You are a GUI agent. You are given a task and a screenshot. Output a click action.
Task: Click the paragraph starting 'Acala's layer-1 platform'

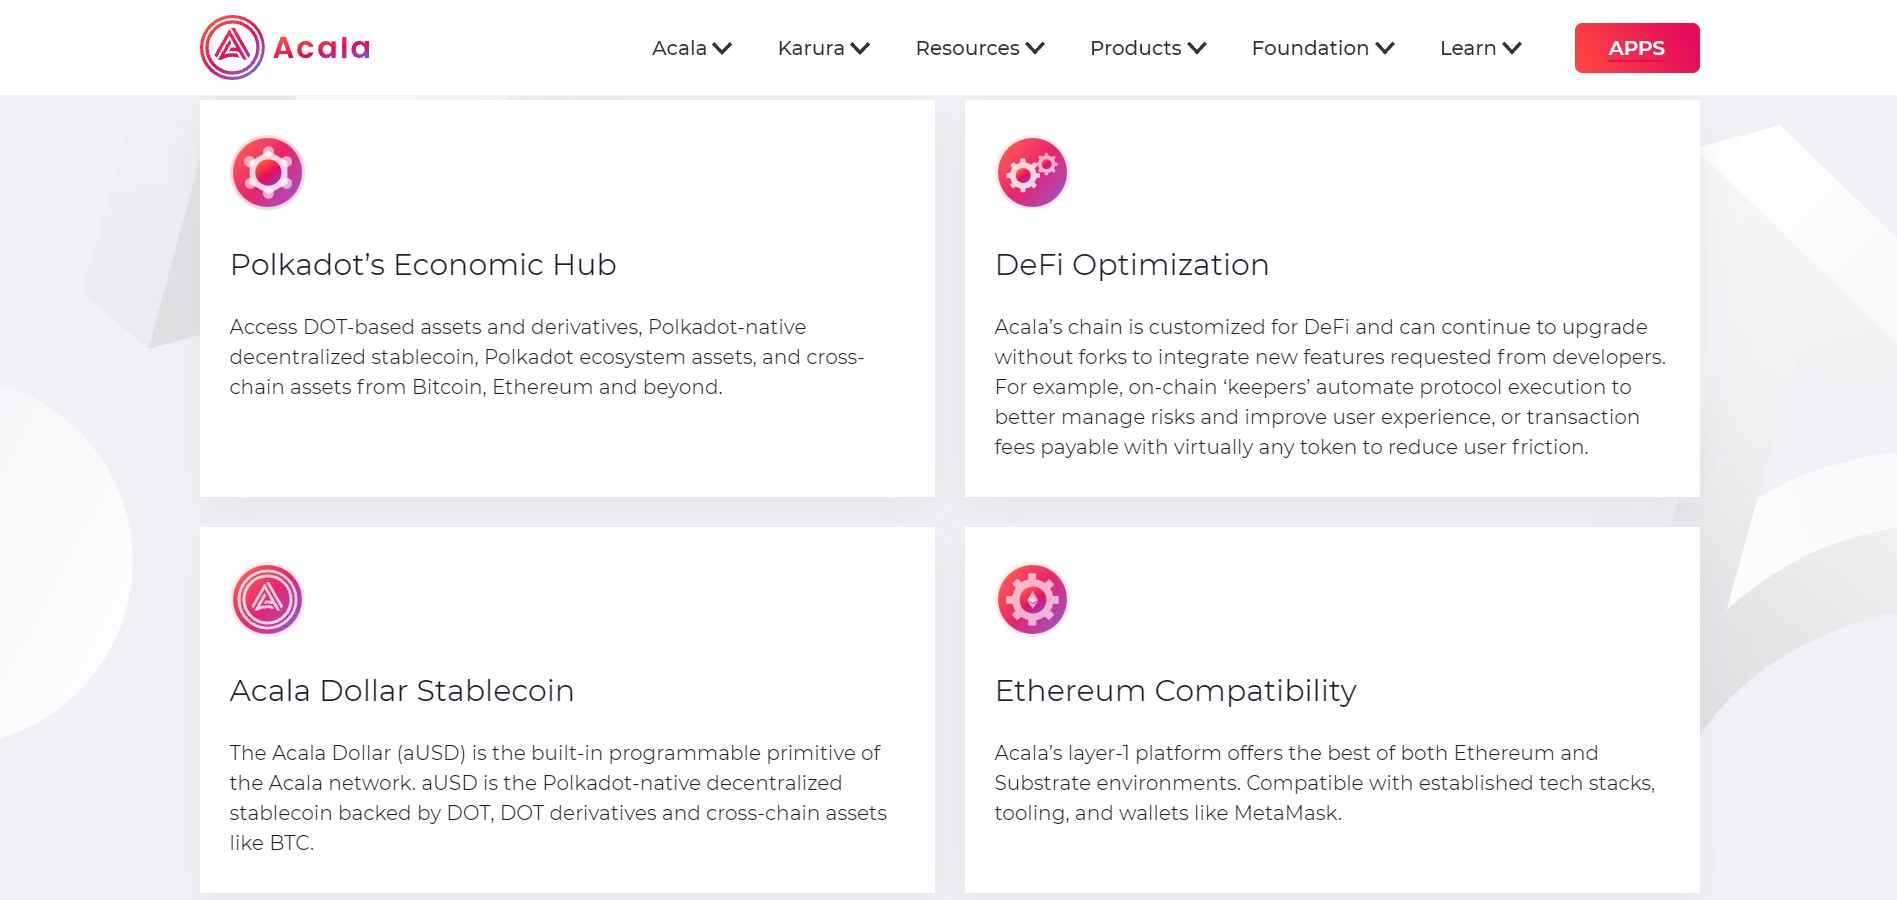point(1325,783)
